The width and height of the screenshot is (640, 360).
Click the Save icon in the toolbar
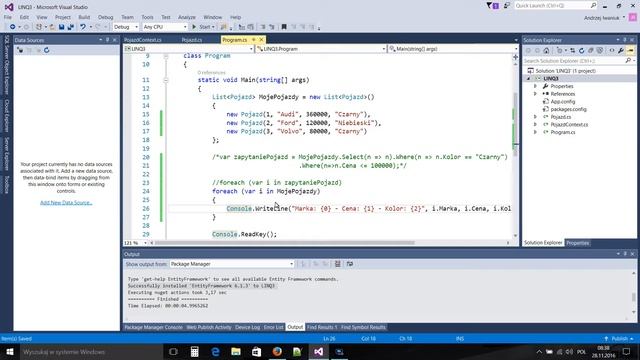[61, 27]
